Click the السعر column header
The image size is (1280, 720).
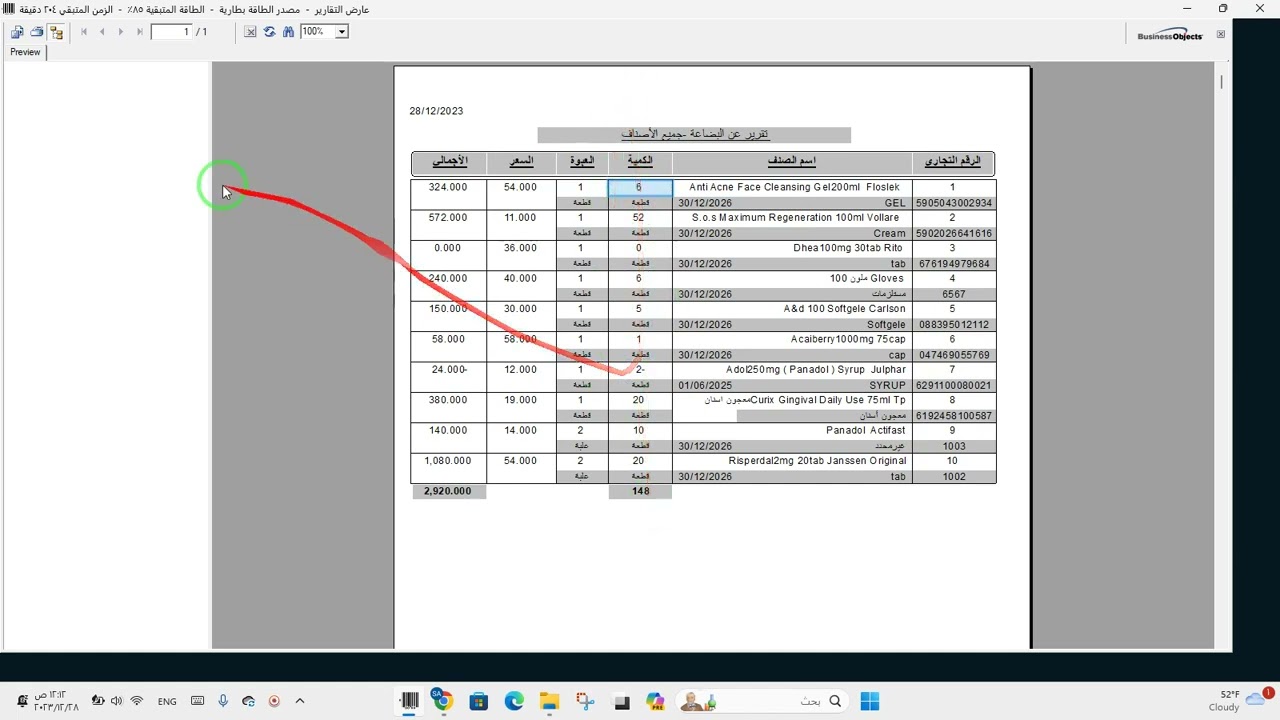click(521, 161)
